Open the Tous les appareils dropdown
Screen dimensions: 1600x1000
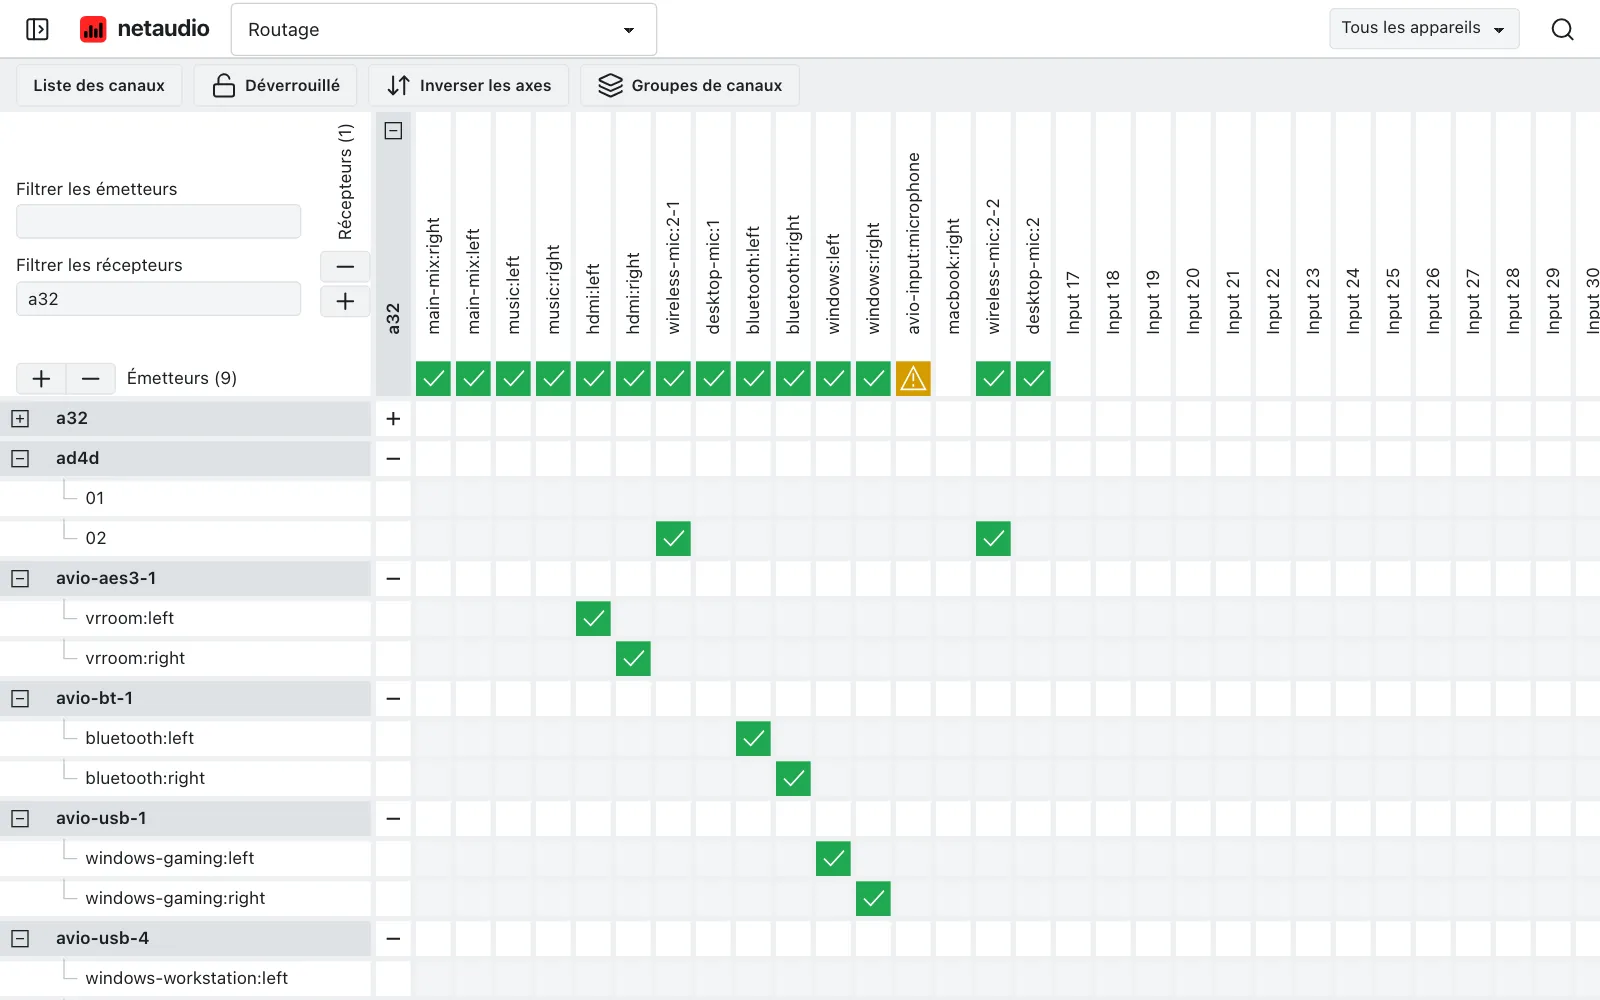click(1424, 28)
